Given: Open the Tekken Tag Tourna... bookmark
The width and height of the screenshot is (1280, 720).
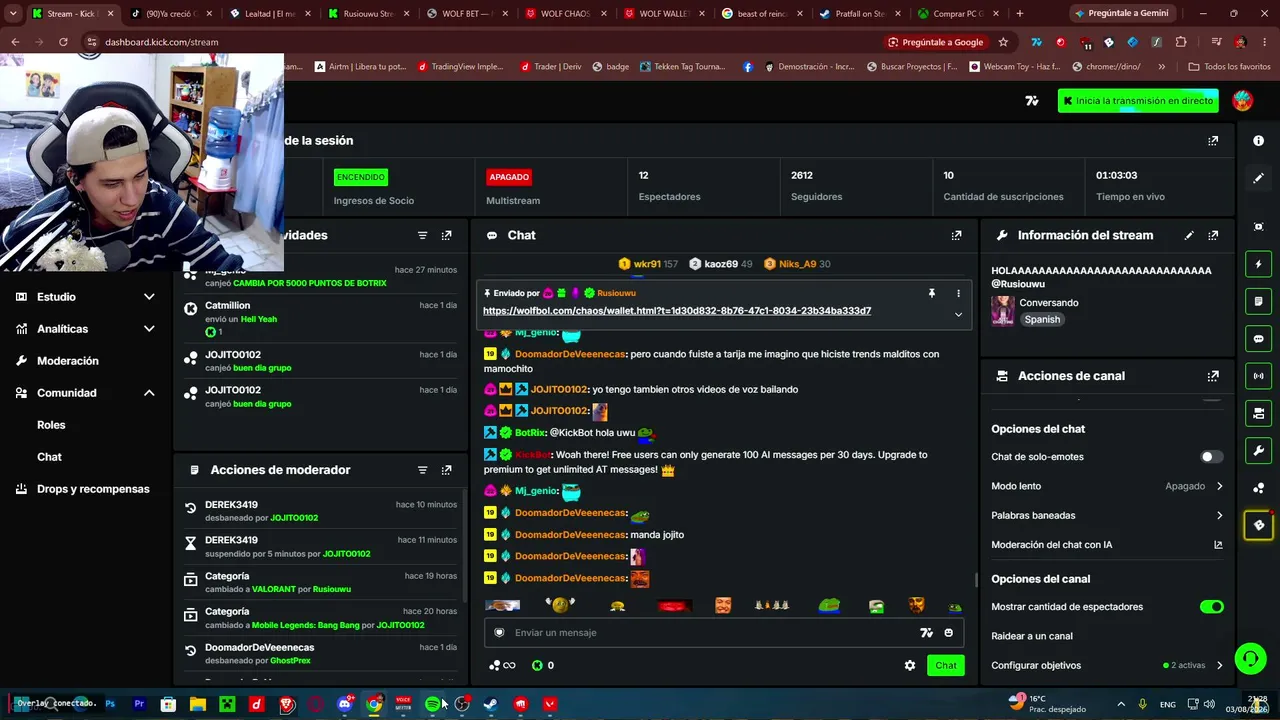Looking at the screenshot, I should coord(682,67).
